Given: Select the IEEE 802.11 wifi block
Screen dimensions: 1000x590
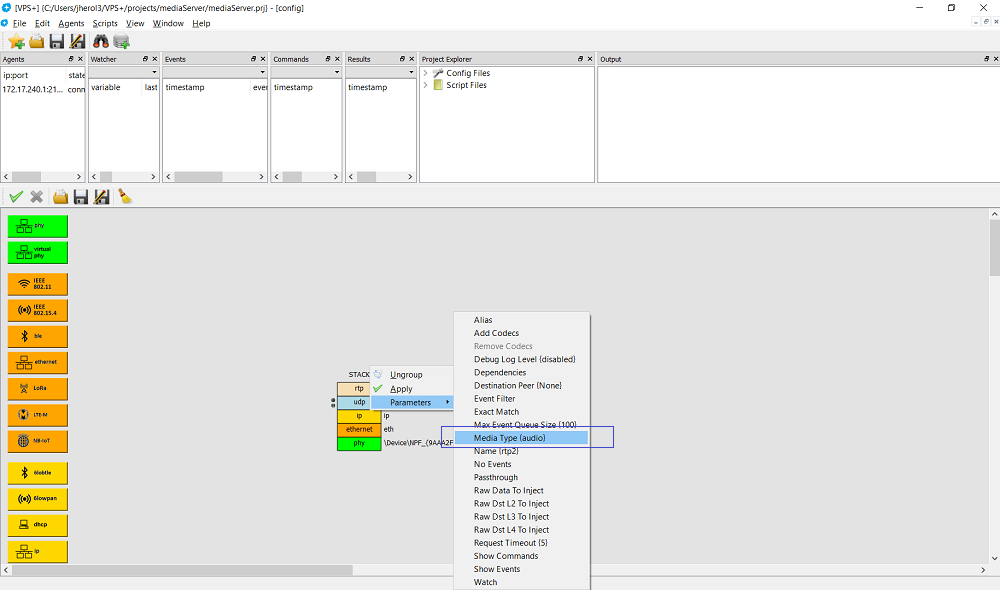Looking at the screenshot, I should pyautogui.click(x=38, y=284).
